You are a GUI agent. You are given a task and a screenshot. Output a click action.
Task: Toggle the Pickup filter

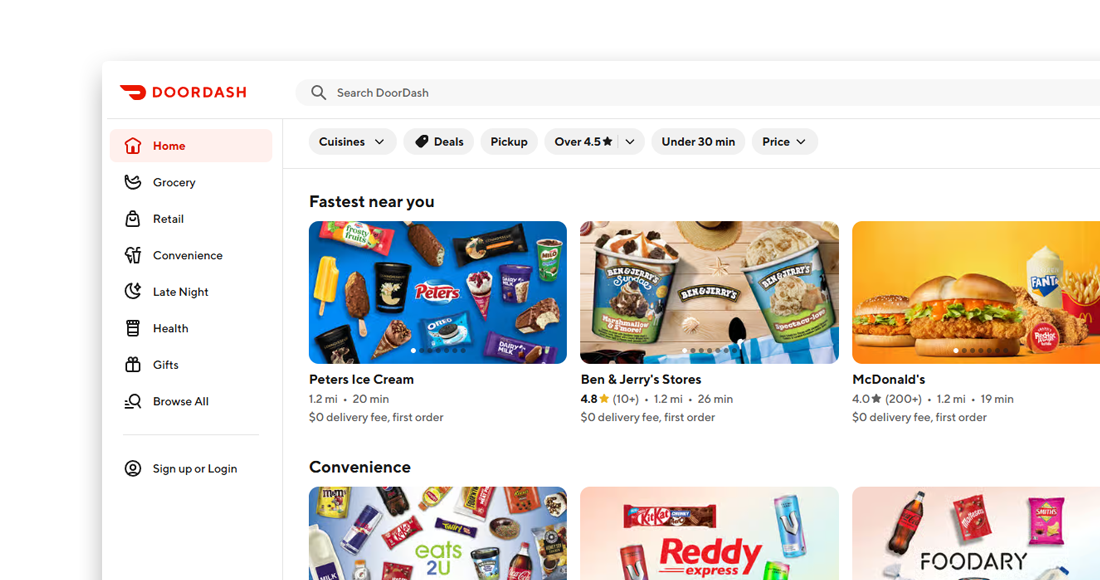pyautogui.click(x=509, y=142)
